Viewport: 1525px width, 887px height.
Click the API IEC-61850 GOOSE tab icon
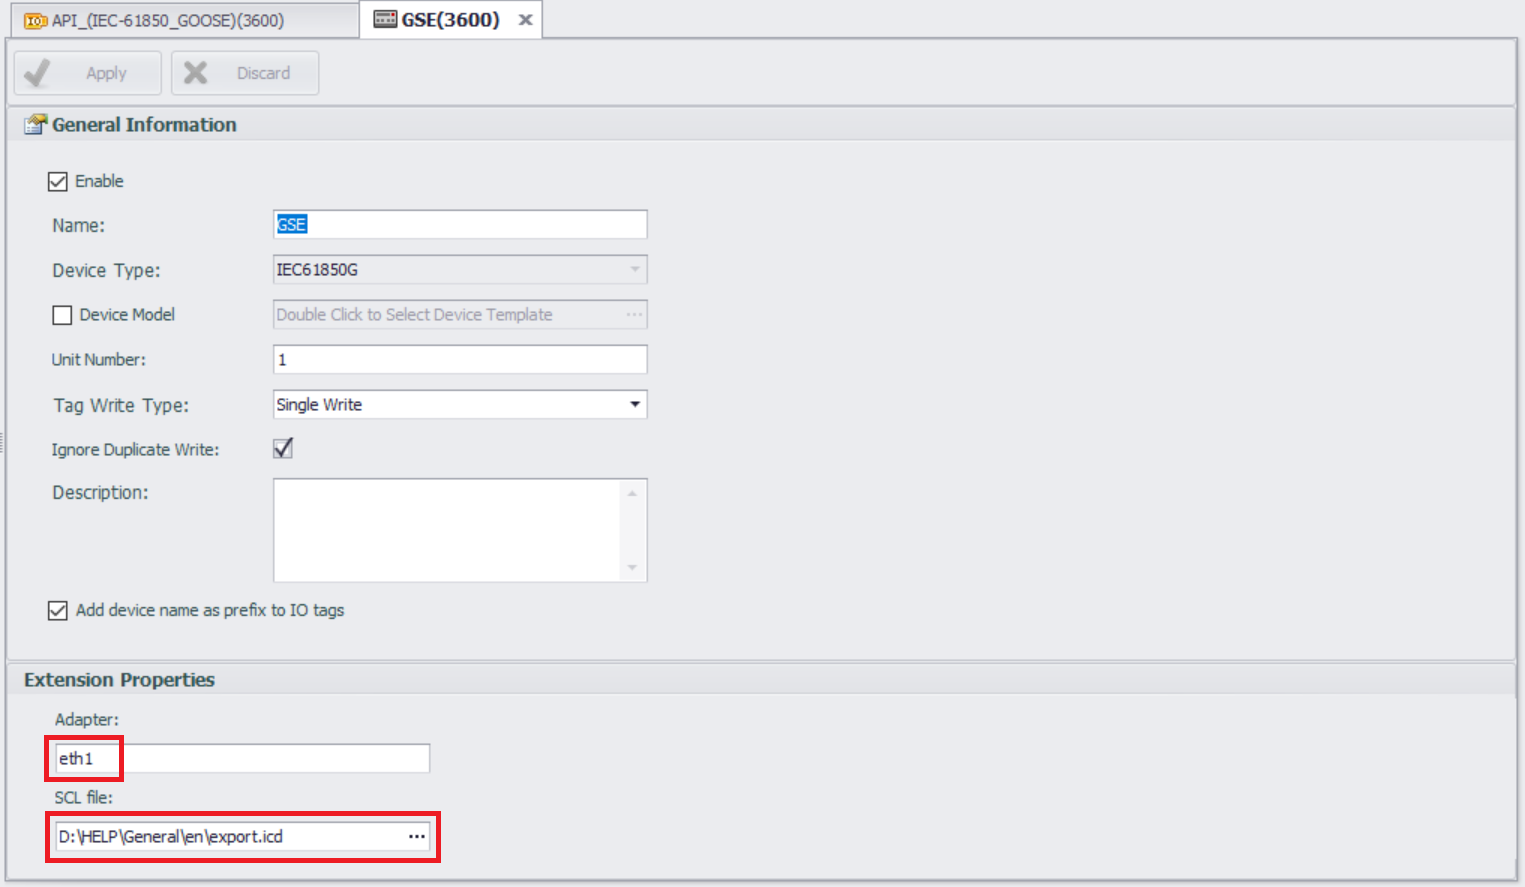[36, 20]
